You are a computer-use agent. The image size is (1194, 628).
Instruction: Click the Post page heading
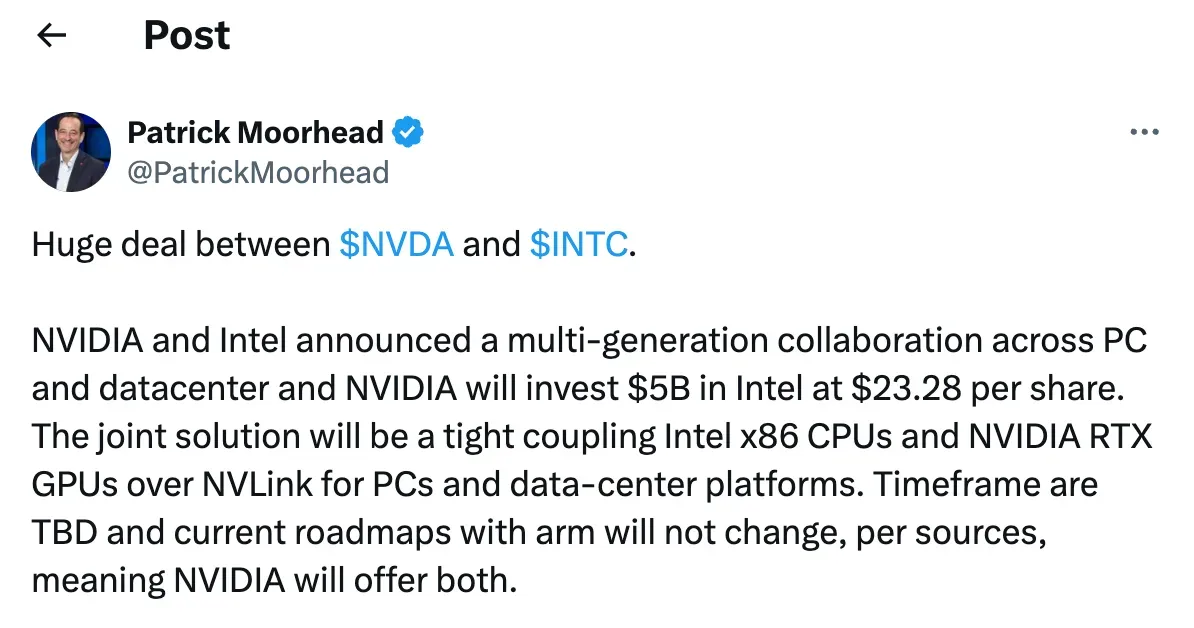coord(187,35)
